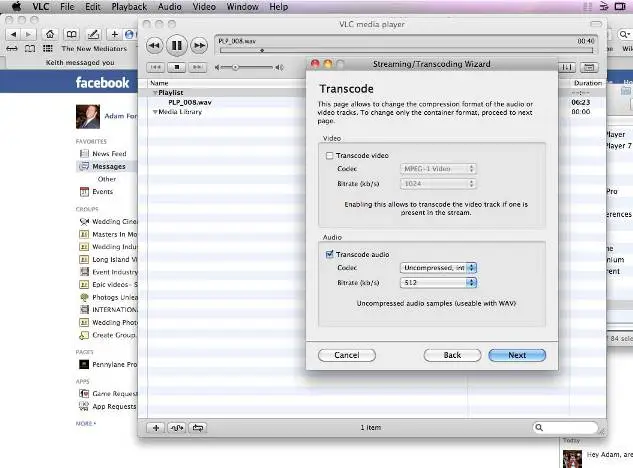Click the playlist search field
The width and height of the screenshot is (633, 468).
566,427
